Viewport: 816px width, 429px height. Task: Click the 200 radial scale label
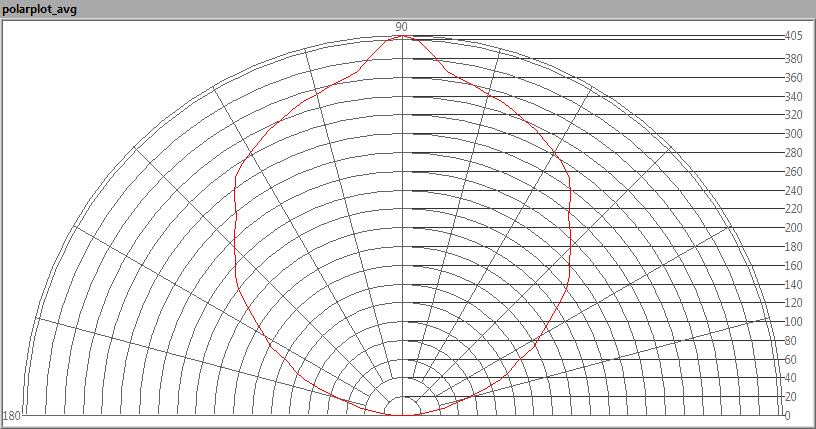tap(793, 228)
